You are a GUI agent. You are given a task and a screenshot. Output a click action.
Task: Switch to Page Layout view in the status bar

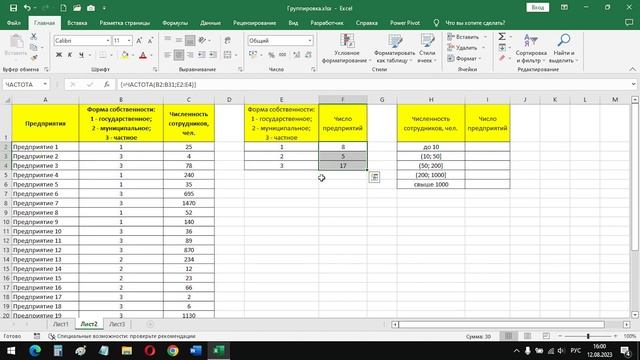pos(527,336)
